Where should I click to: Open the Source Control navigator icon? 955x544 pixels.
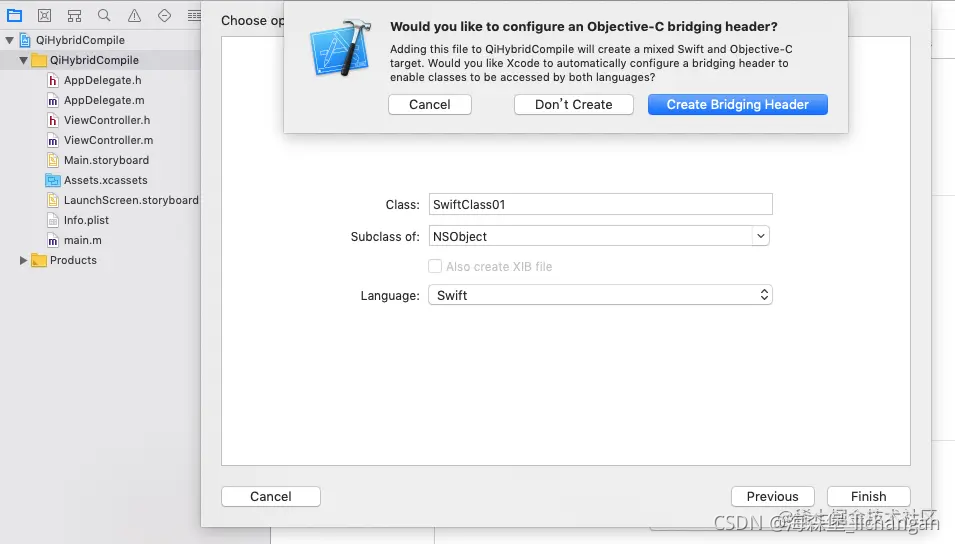44,16
